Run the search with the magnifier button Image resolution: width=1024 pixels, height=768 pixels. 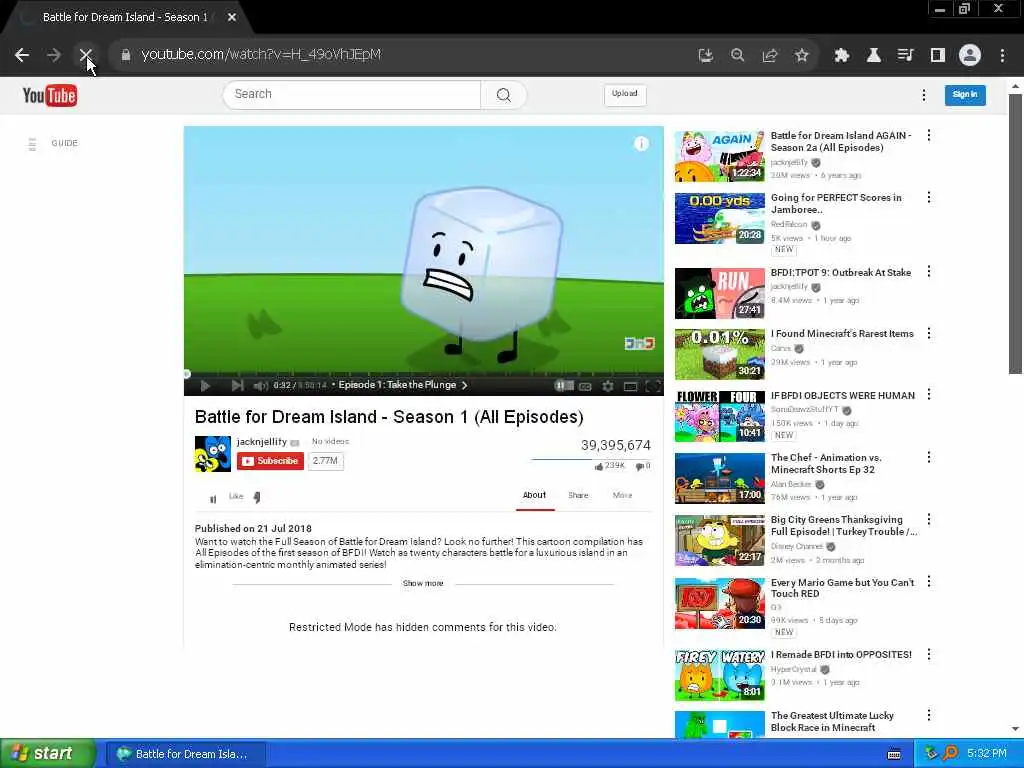point(504,95)
